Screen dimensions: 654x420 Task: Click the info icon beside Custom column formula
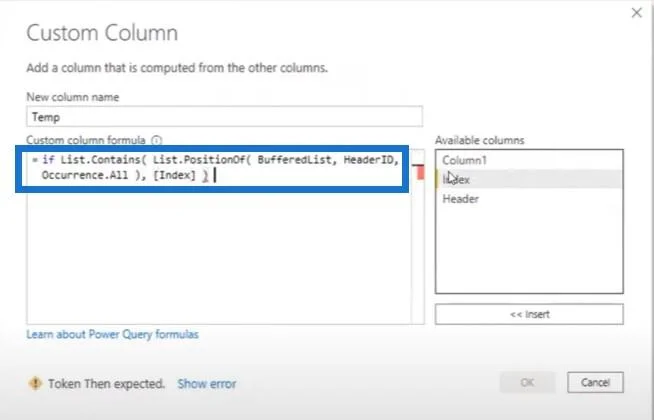(x=156, y=141)
